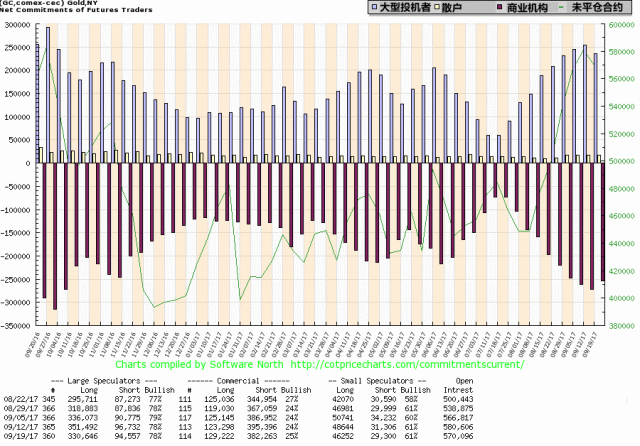Click open interest value 500,443
The height and width of the screenshot is (446, 640).
click(458, 399)
